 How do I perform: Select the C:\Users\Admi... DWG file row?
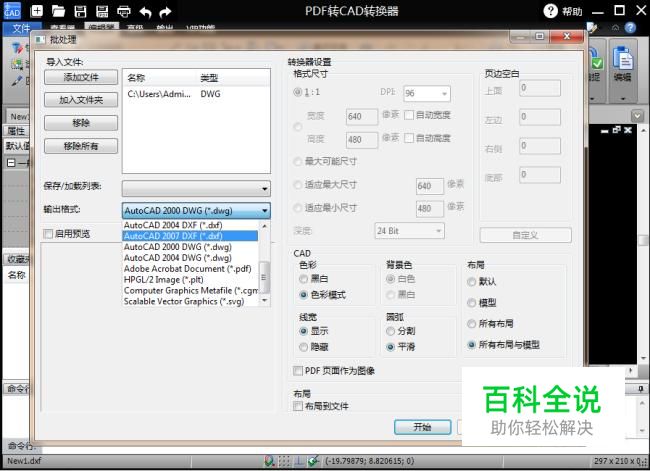196,94
